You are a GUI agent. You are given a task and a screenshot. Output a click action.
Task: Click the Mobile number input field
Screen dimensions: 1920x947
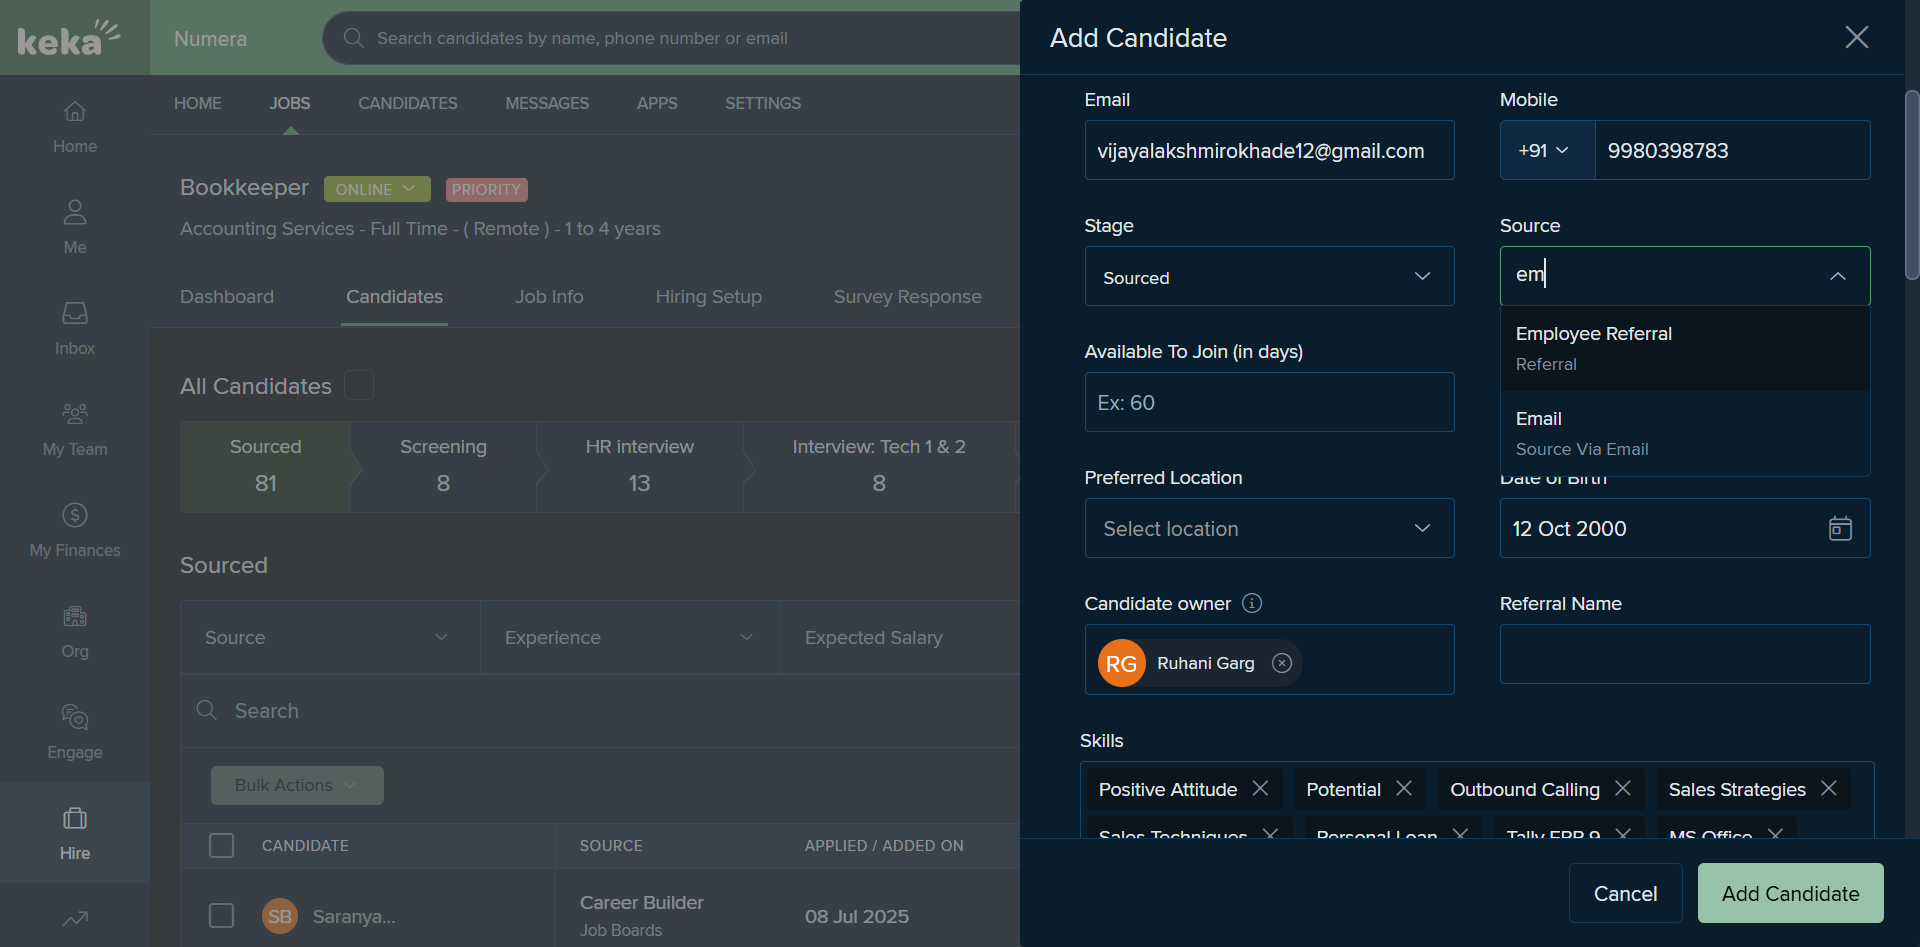pos(1732,150)
